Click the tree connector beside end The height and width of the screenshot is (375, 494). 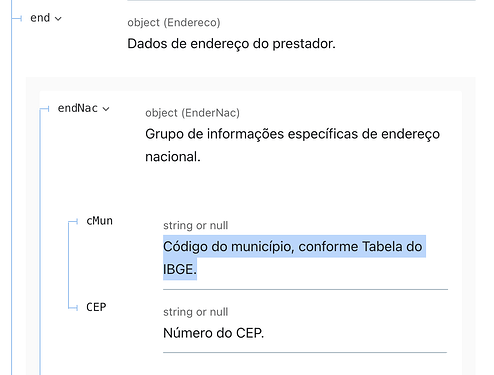(17, 18)
